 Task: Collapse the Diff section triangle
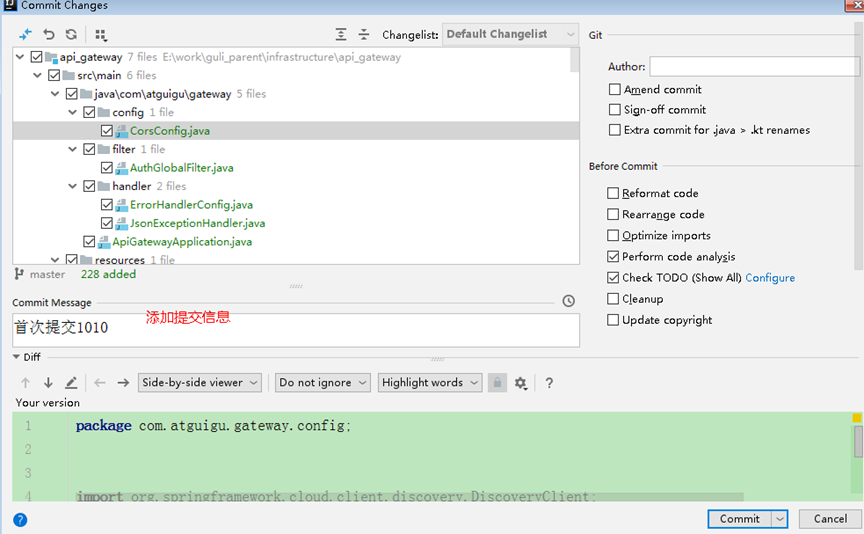[17, 357]
